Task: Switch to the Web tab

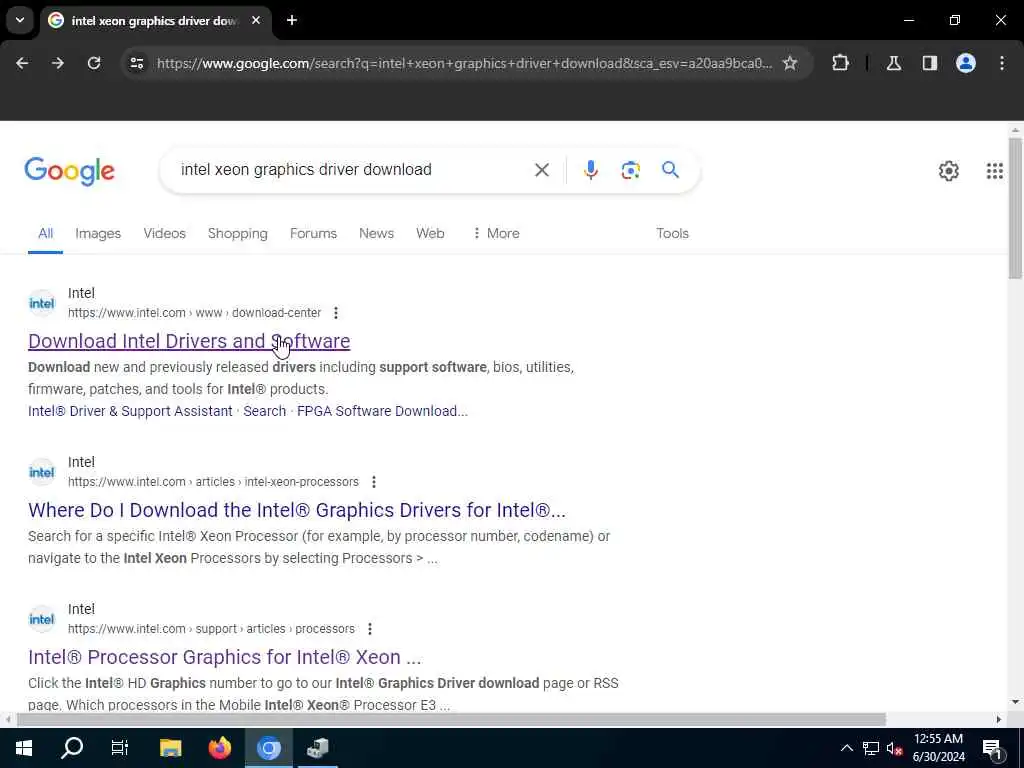Action: coord(430,233)
